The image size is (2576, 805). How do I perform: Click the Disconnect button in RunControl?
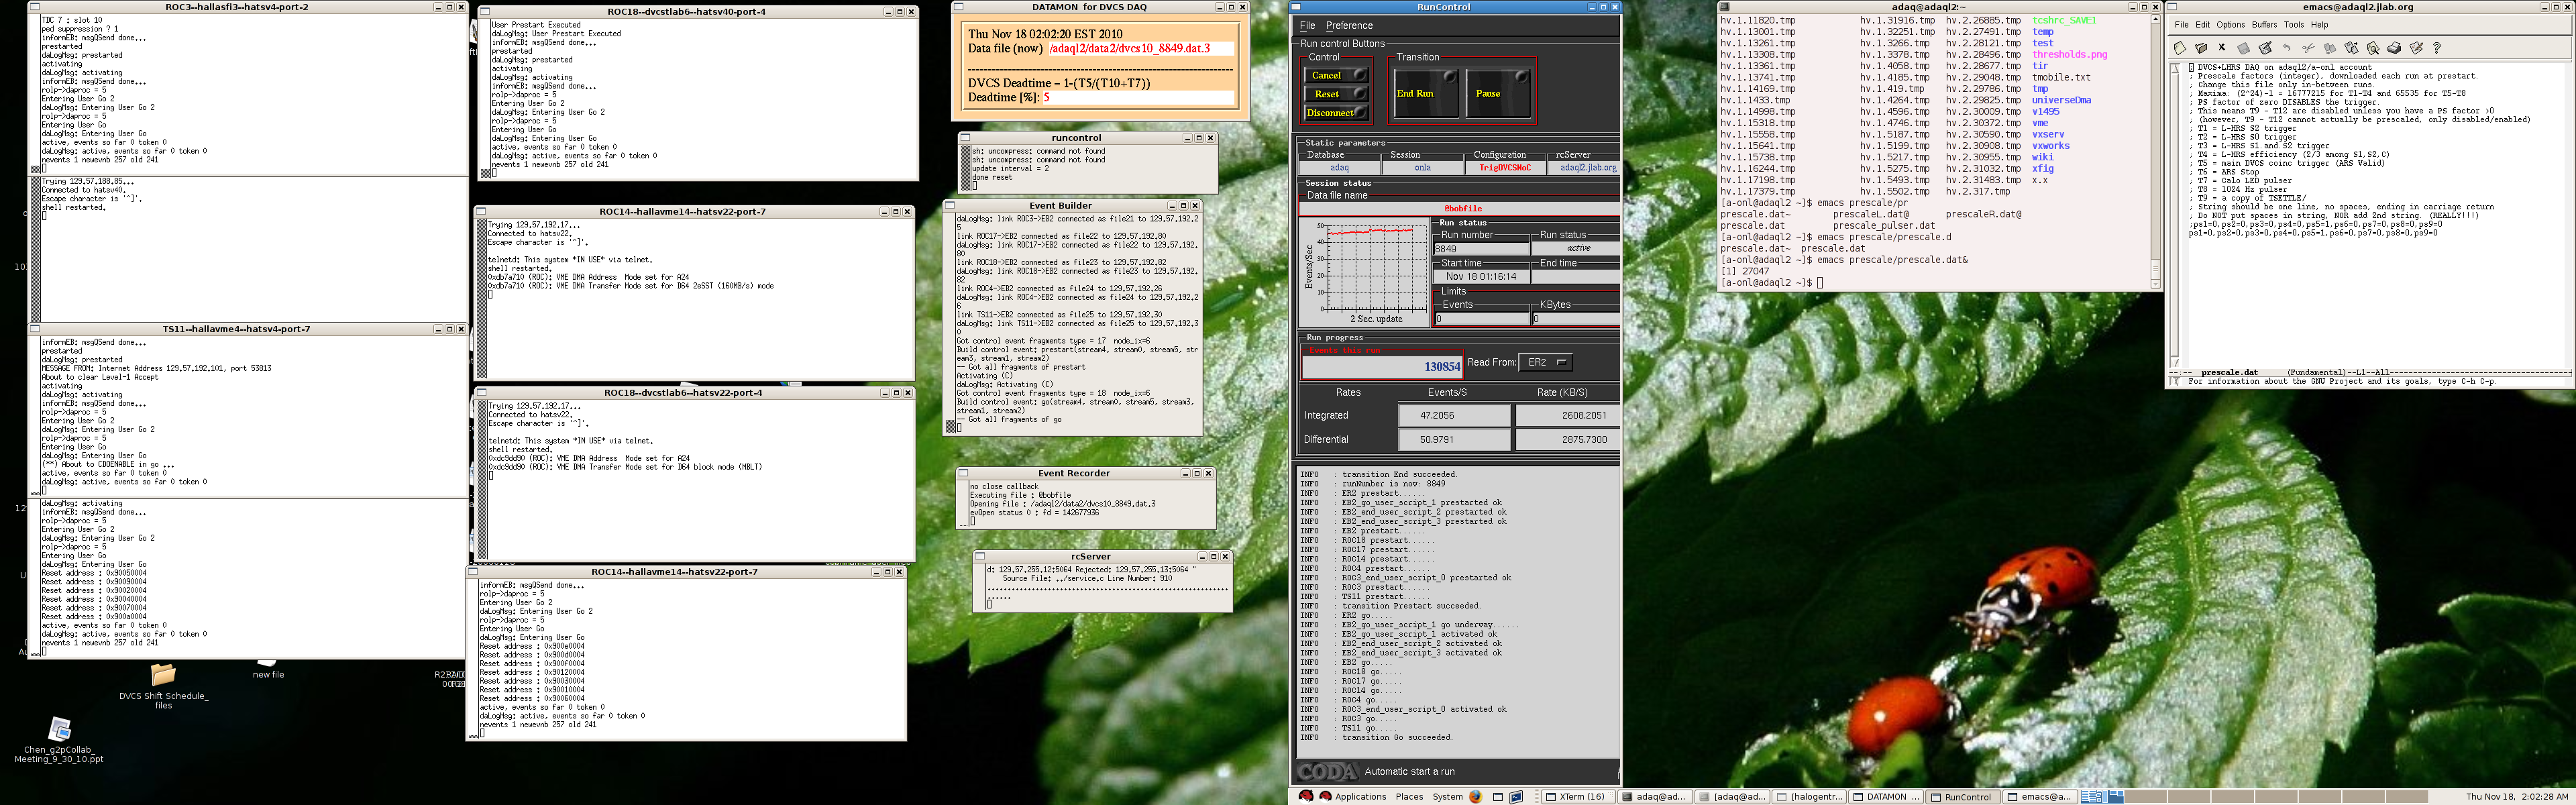point(1336,113)
